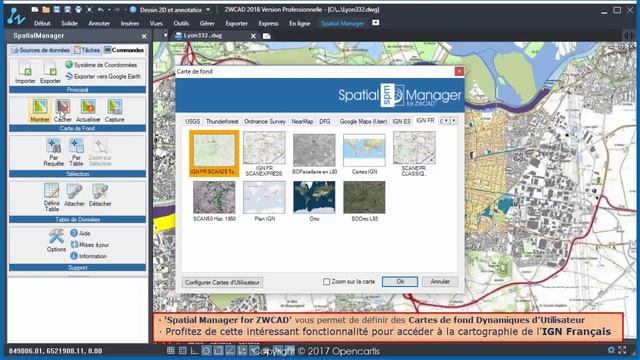The image size is (640, 360).
Task: Enable Zoom sur la carte checkbox
Action: click(x=327, y=282)
